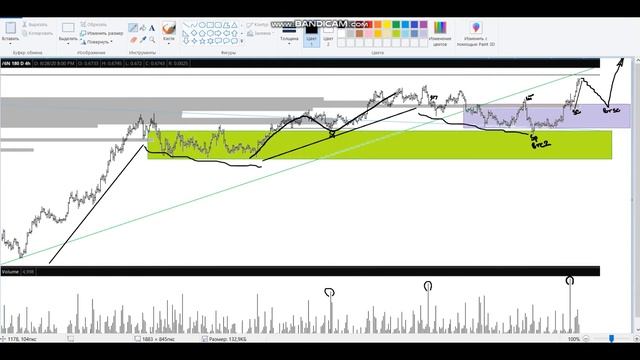Image resolution: width=640 pixels, height=360 pixels.
Task: Pick the yellow color swatch
Action: pos(387,24)
